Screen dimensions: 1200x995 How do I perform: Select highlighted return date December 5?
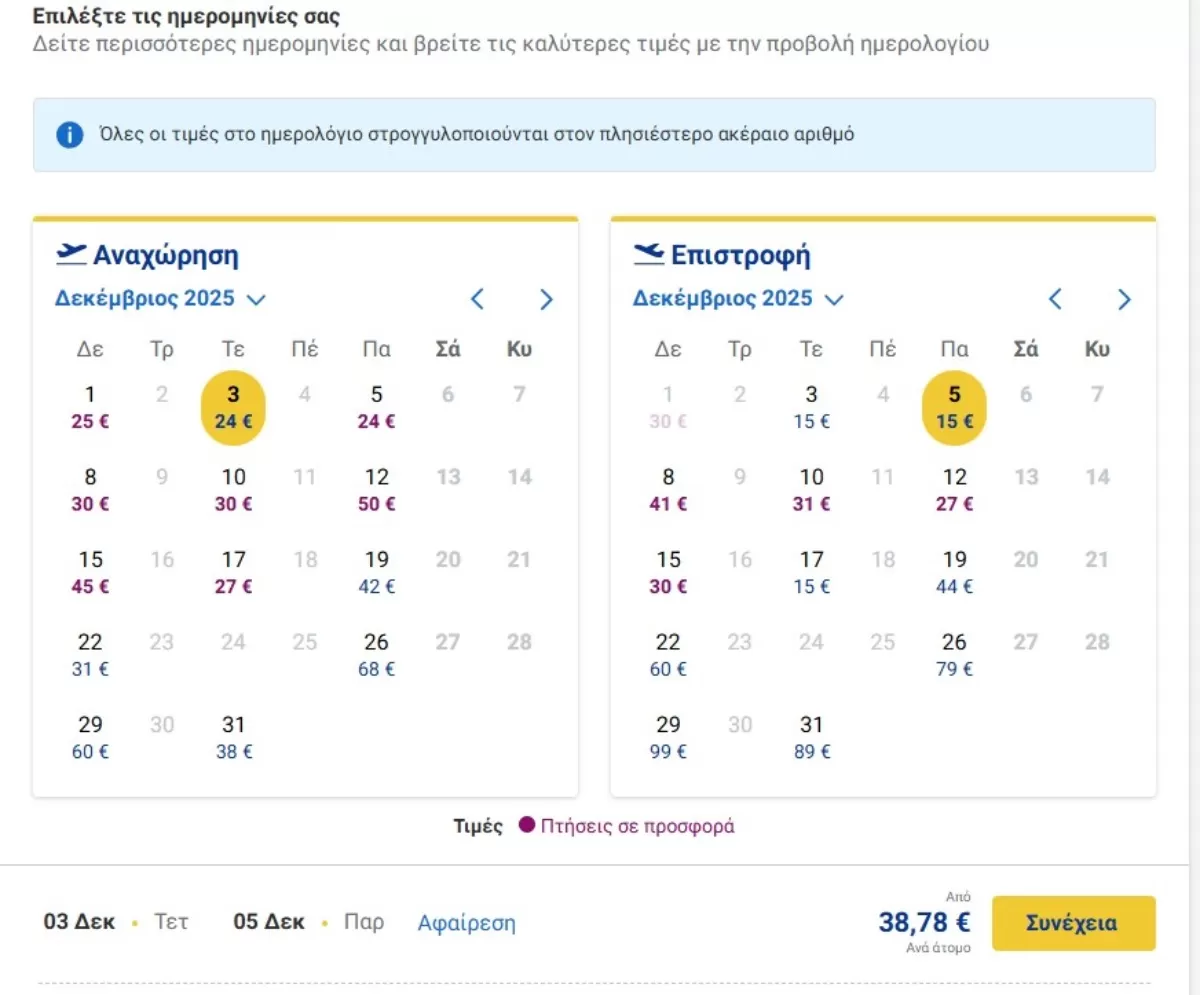point(954,407)
